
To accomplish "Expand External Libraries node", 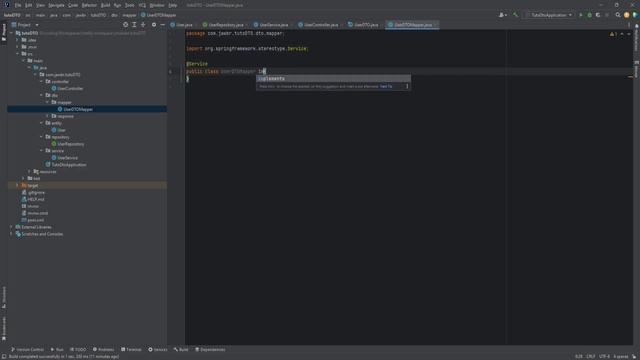I will tap(11, 227).
